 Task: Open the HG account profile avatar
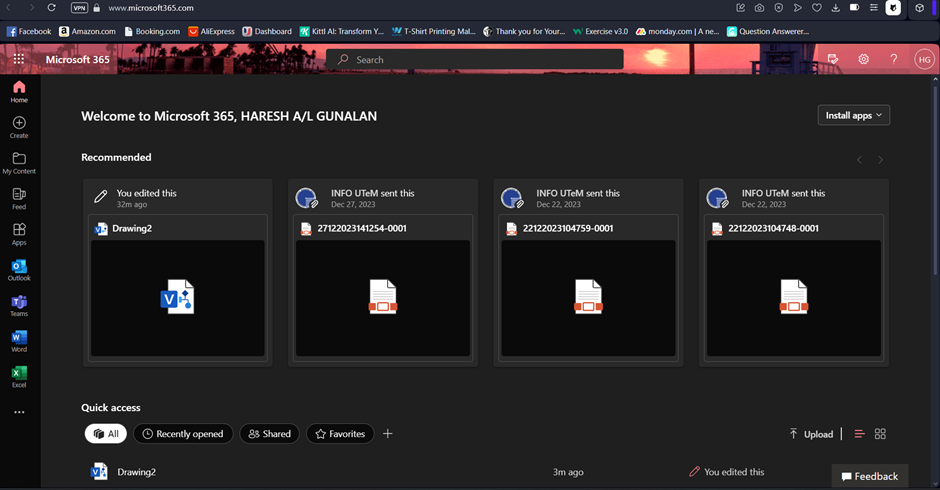924,59
